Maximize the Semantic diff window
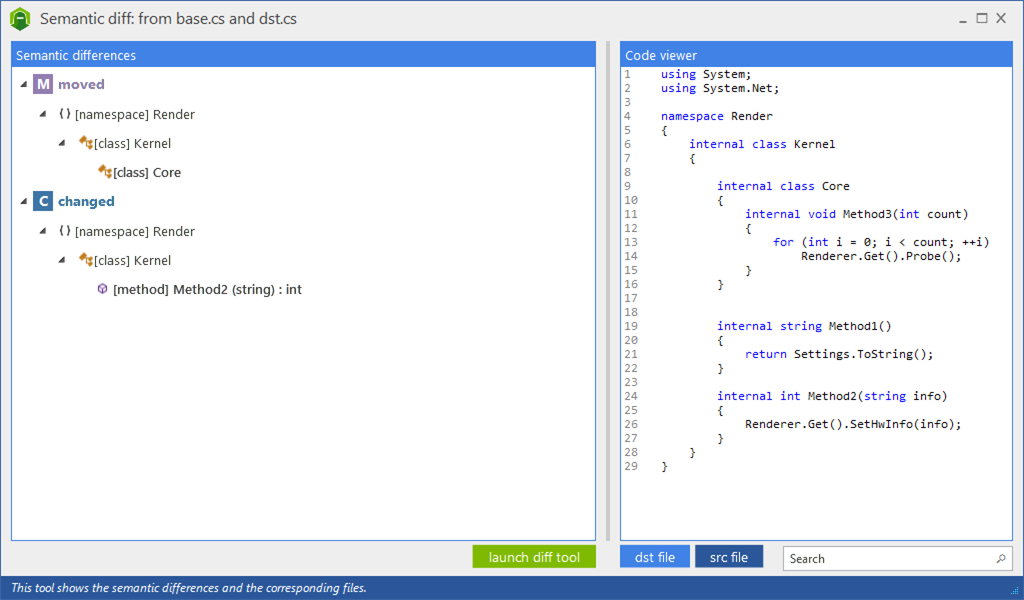Screen dimensions: 1024x600 (982, 18)
